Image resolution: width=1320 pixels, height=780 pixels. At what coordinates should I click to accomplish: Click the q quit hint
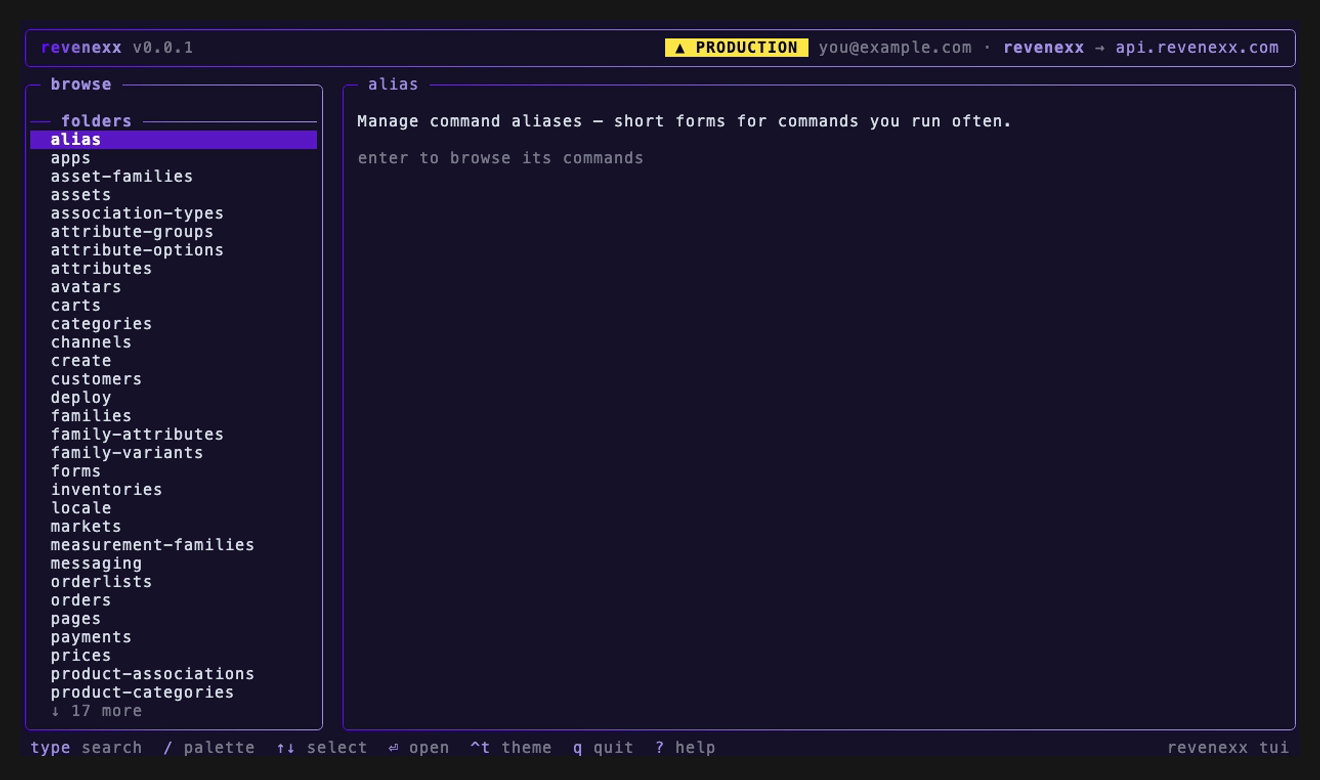(x=603, y=748)
